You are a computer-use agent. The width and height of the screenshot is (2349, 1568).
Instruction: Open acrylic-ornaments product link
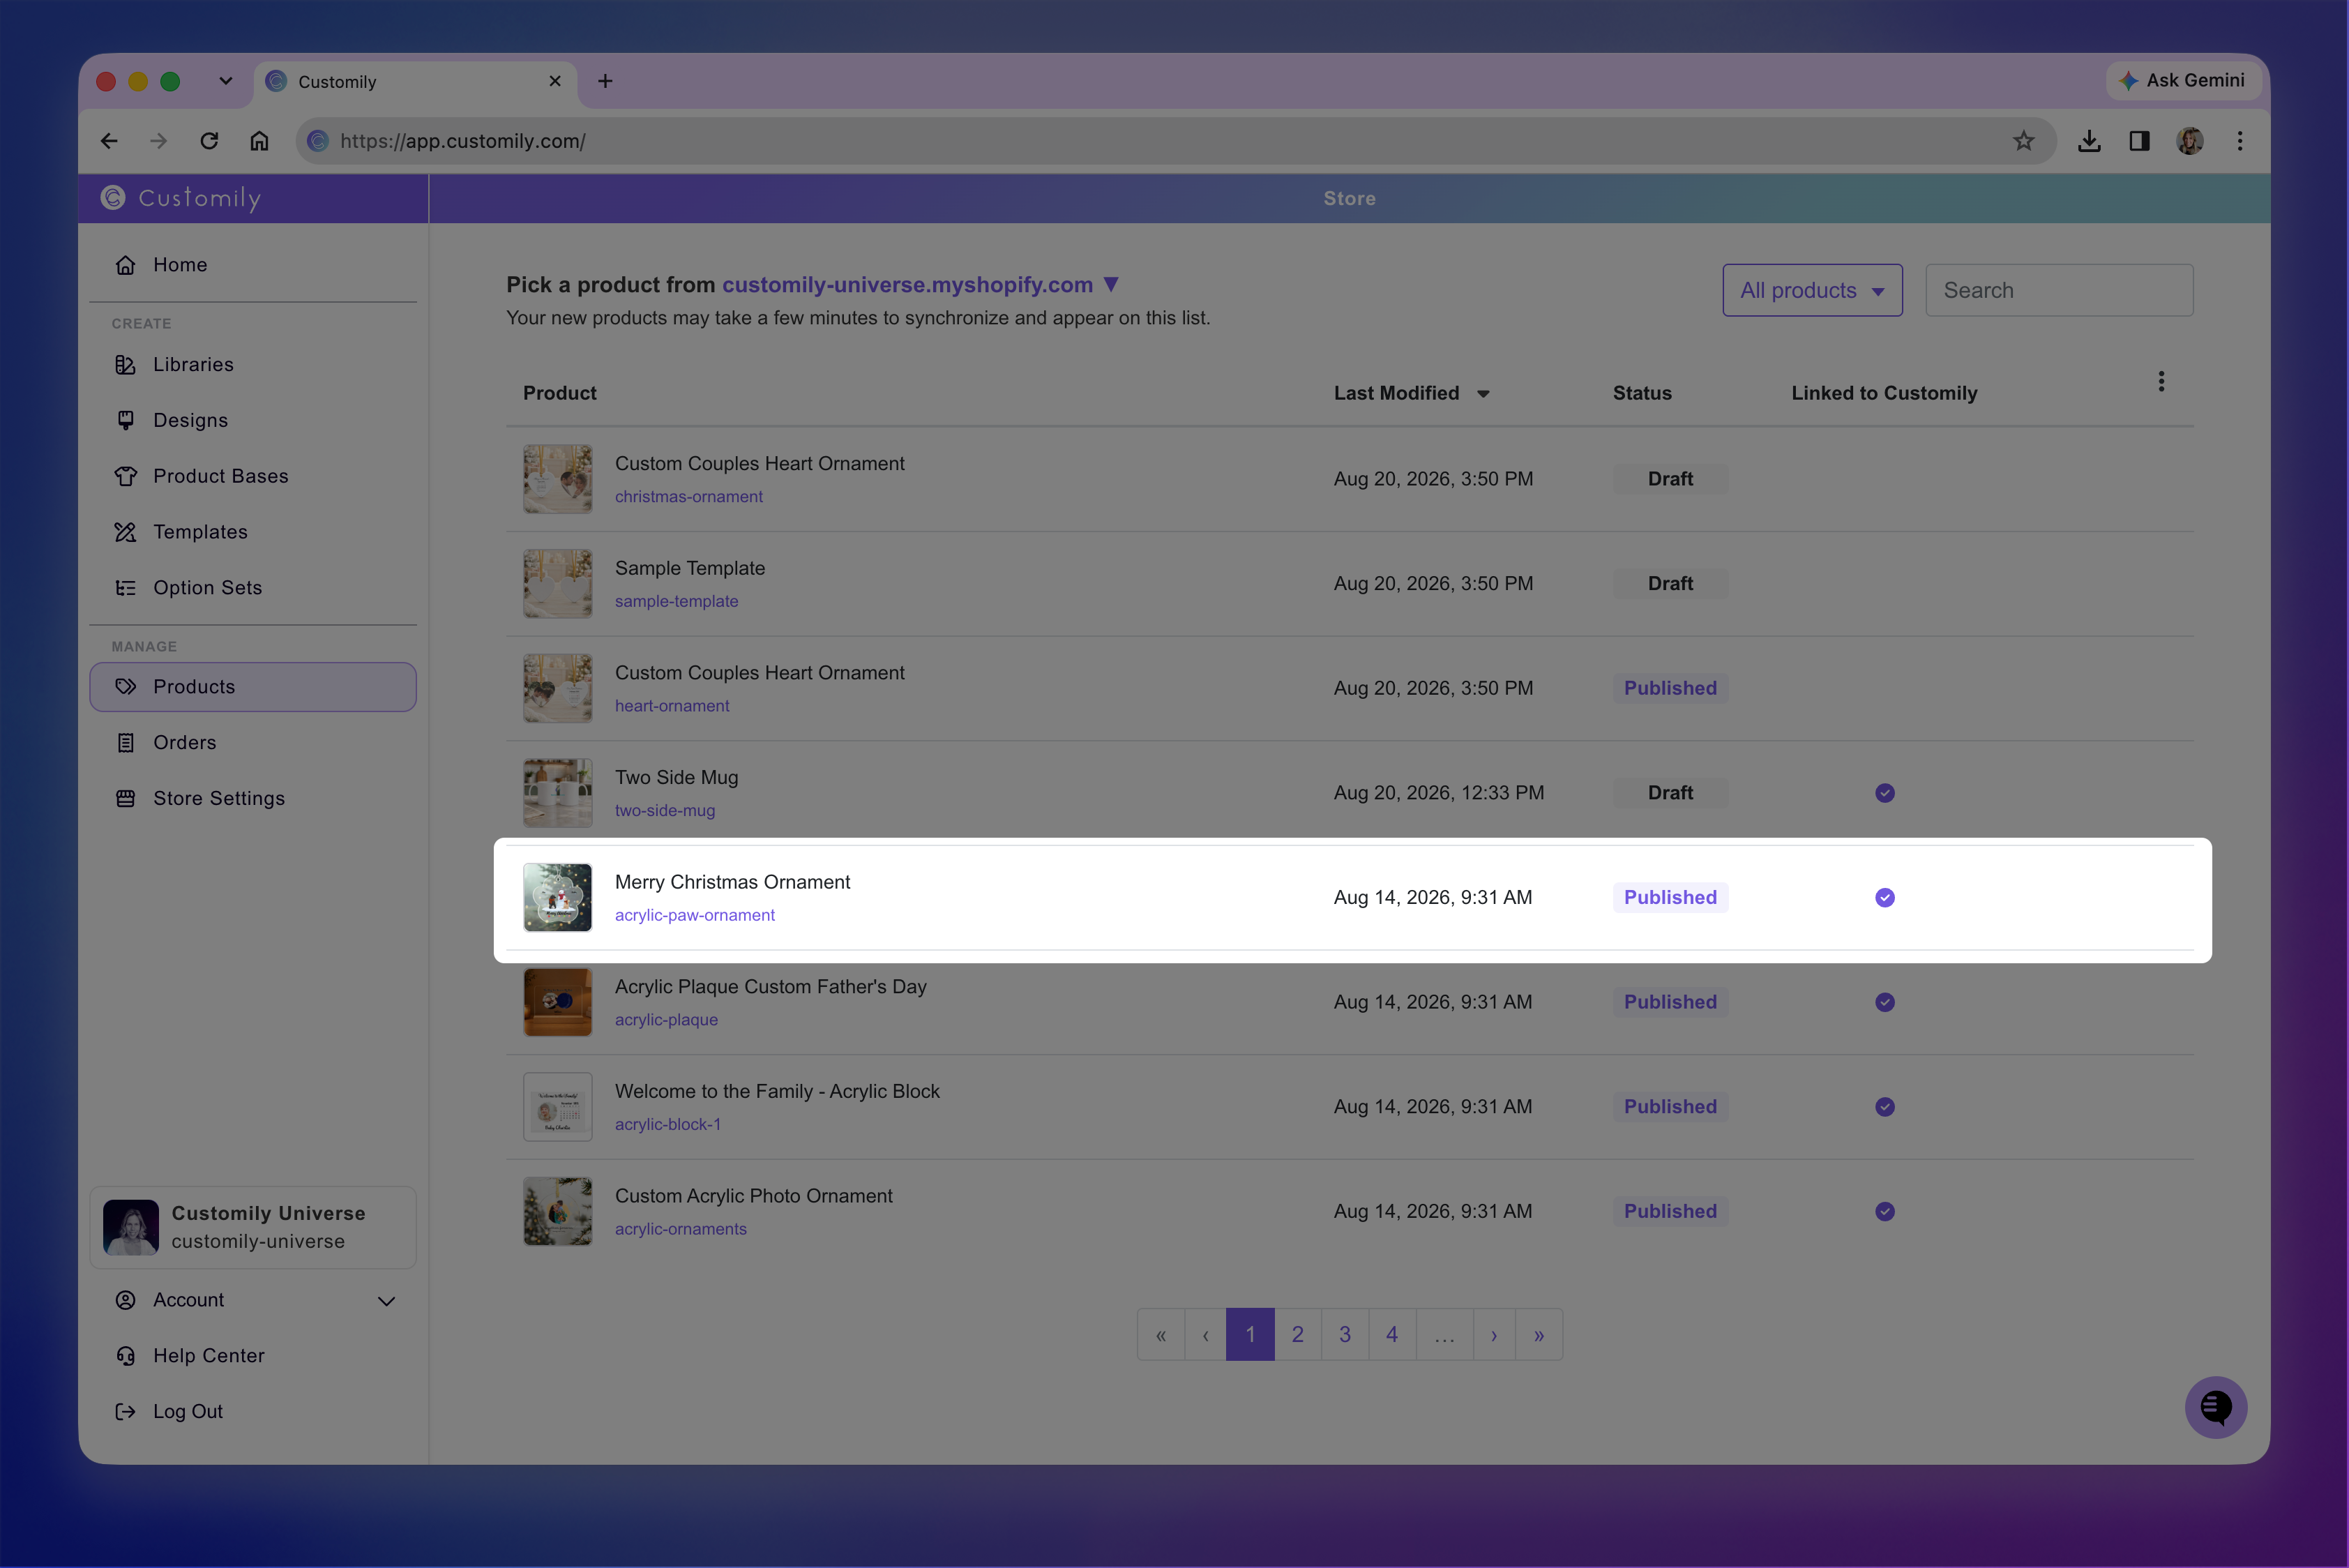681,1230
